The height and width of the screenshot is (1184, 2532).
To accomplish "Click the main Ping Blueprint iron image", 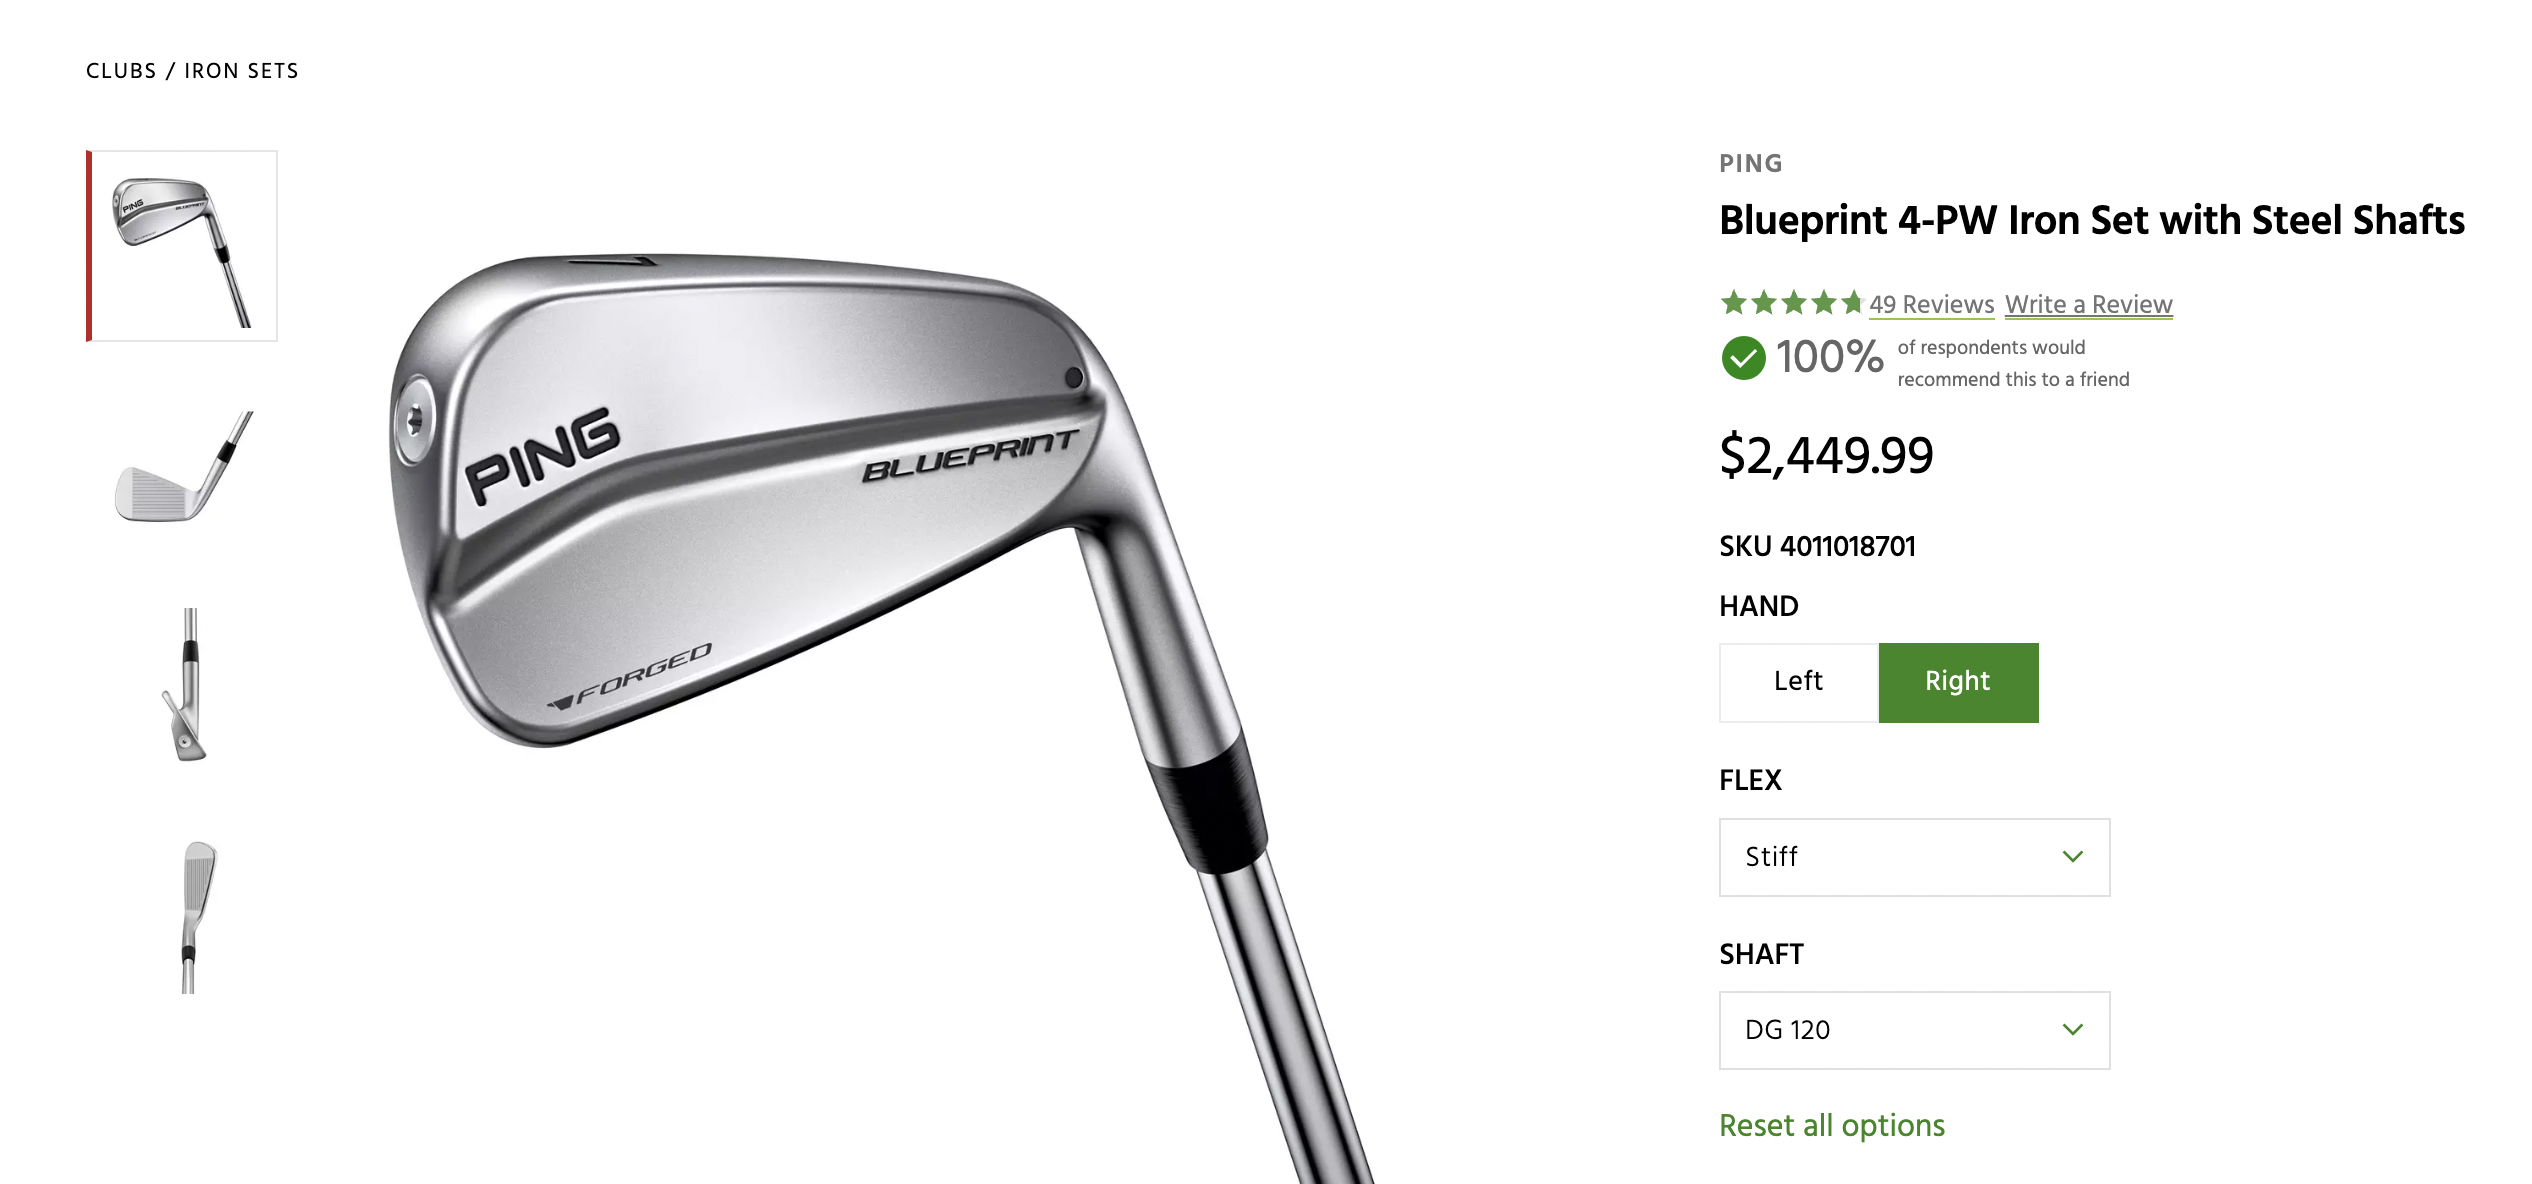I will 880,700.
